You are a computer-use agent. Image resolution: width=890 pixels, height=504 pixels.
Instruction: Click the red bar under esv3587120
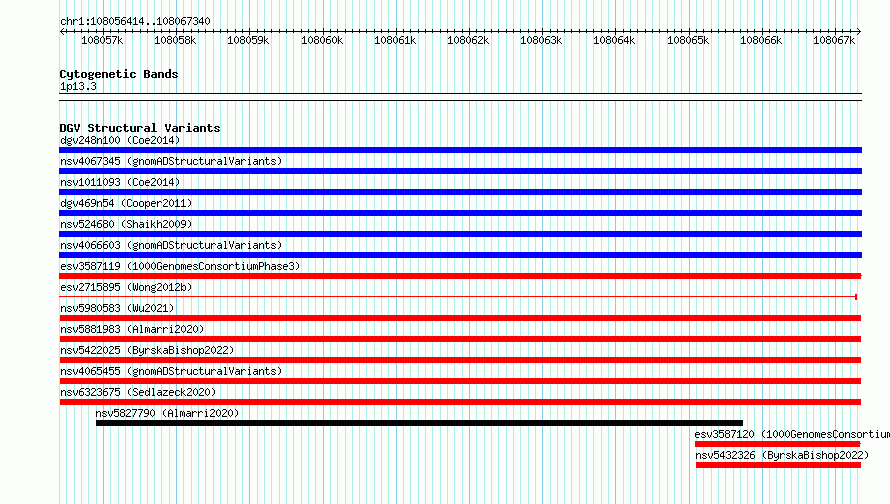click(778, 444)
